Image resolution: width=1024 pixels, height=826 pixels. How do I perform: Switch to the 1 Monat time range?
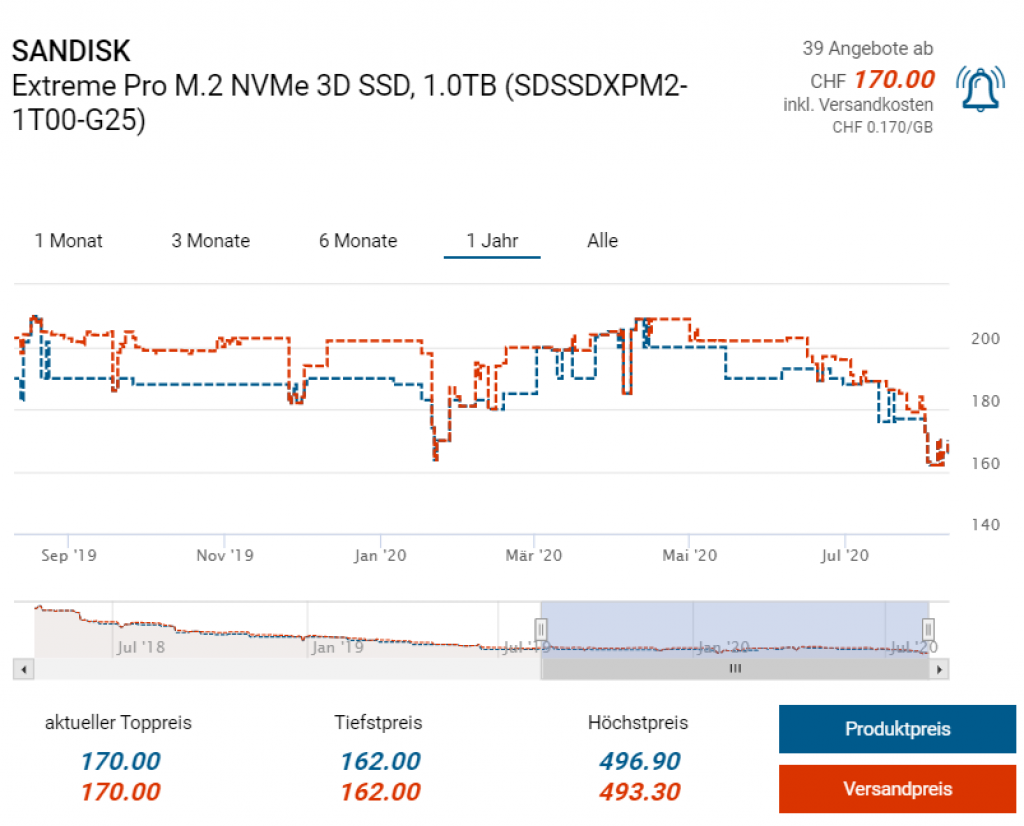tap(68, 241)
